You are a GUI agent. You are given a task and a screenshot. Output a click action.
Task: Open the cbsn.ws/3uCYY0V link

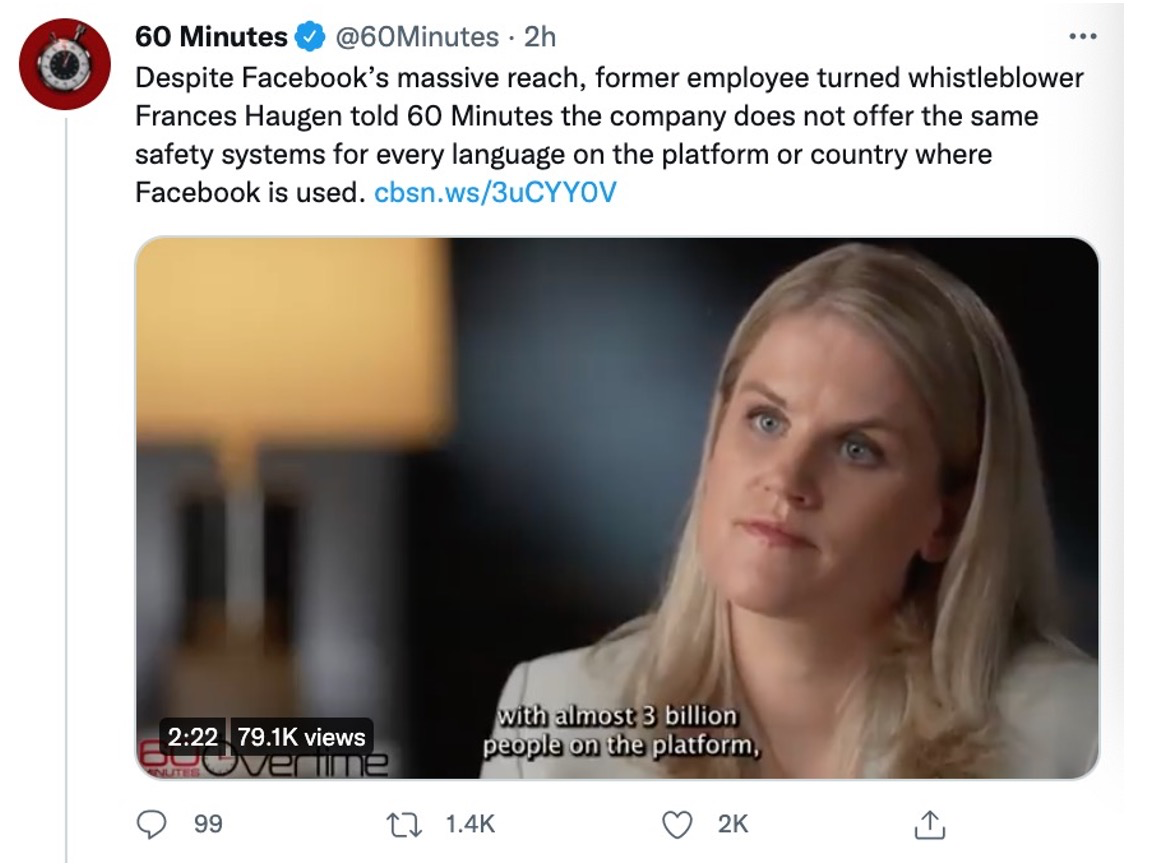pyautogui.click(x=495, y=192)
